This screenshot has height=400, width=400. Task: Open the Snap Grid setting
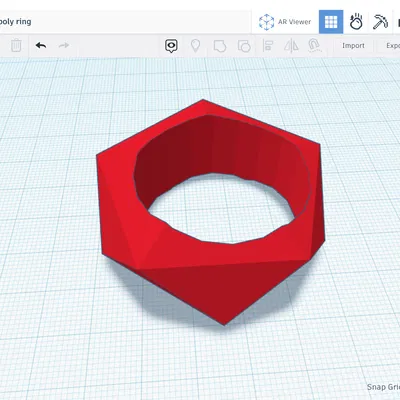click(x=383, y=387)
